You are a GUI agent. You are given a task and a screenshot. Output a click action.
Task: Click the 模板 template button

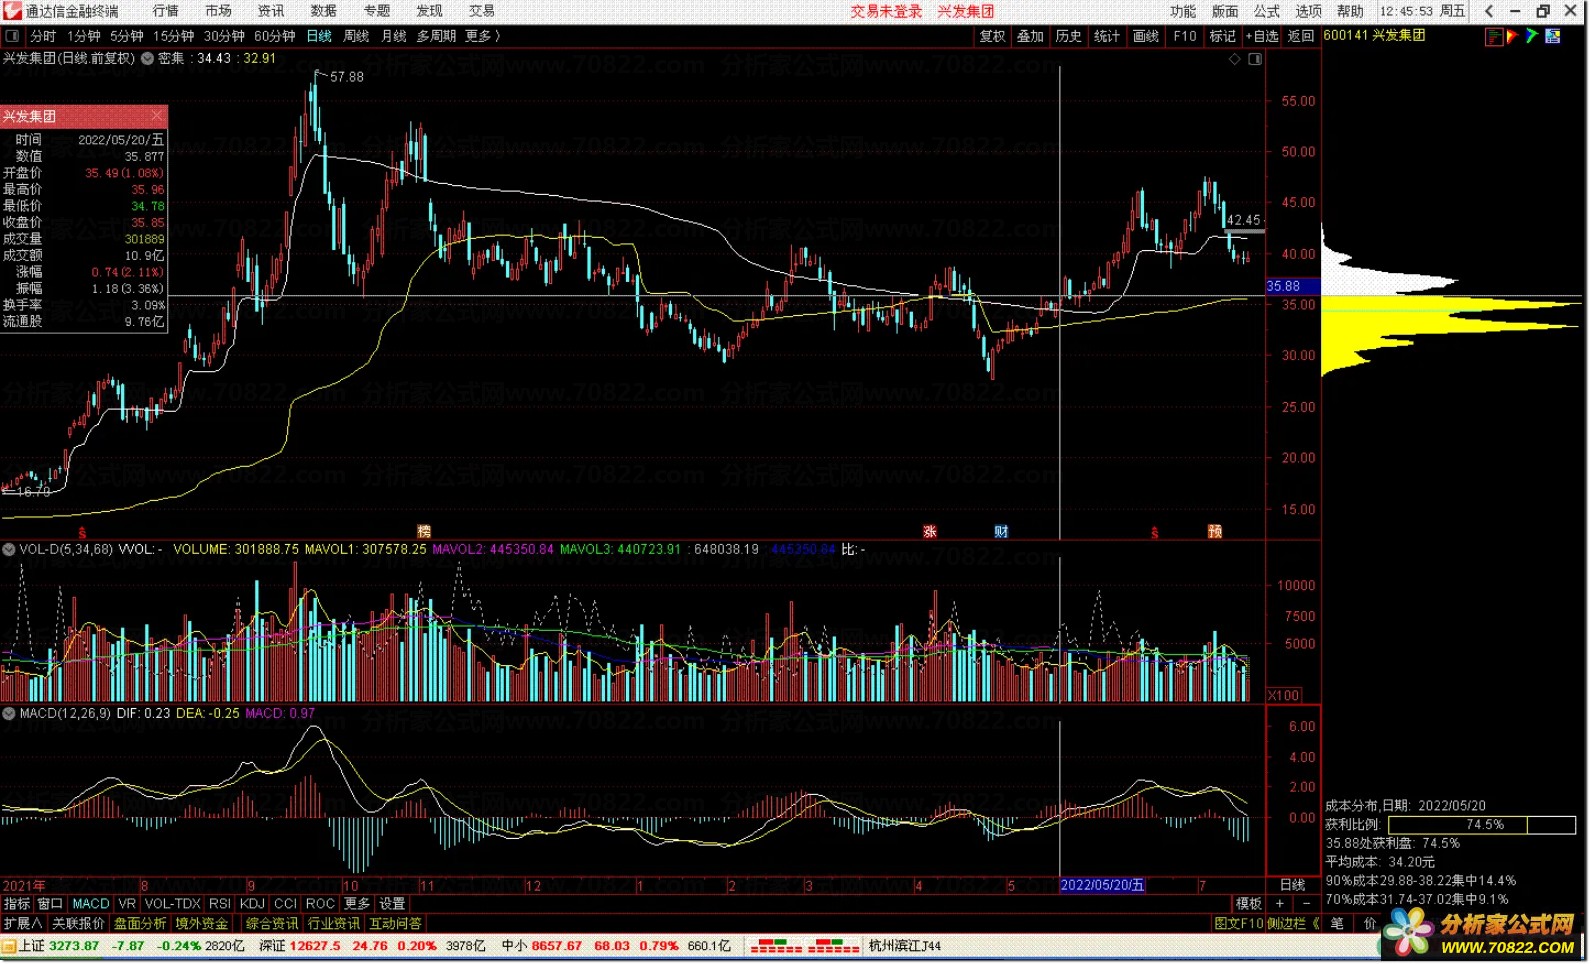(x=1249, y=904)
